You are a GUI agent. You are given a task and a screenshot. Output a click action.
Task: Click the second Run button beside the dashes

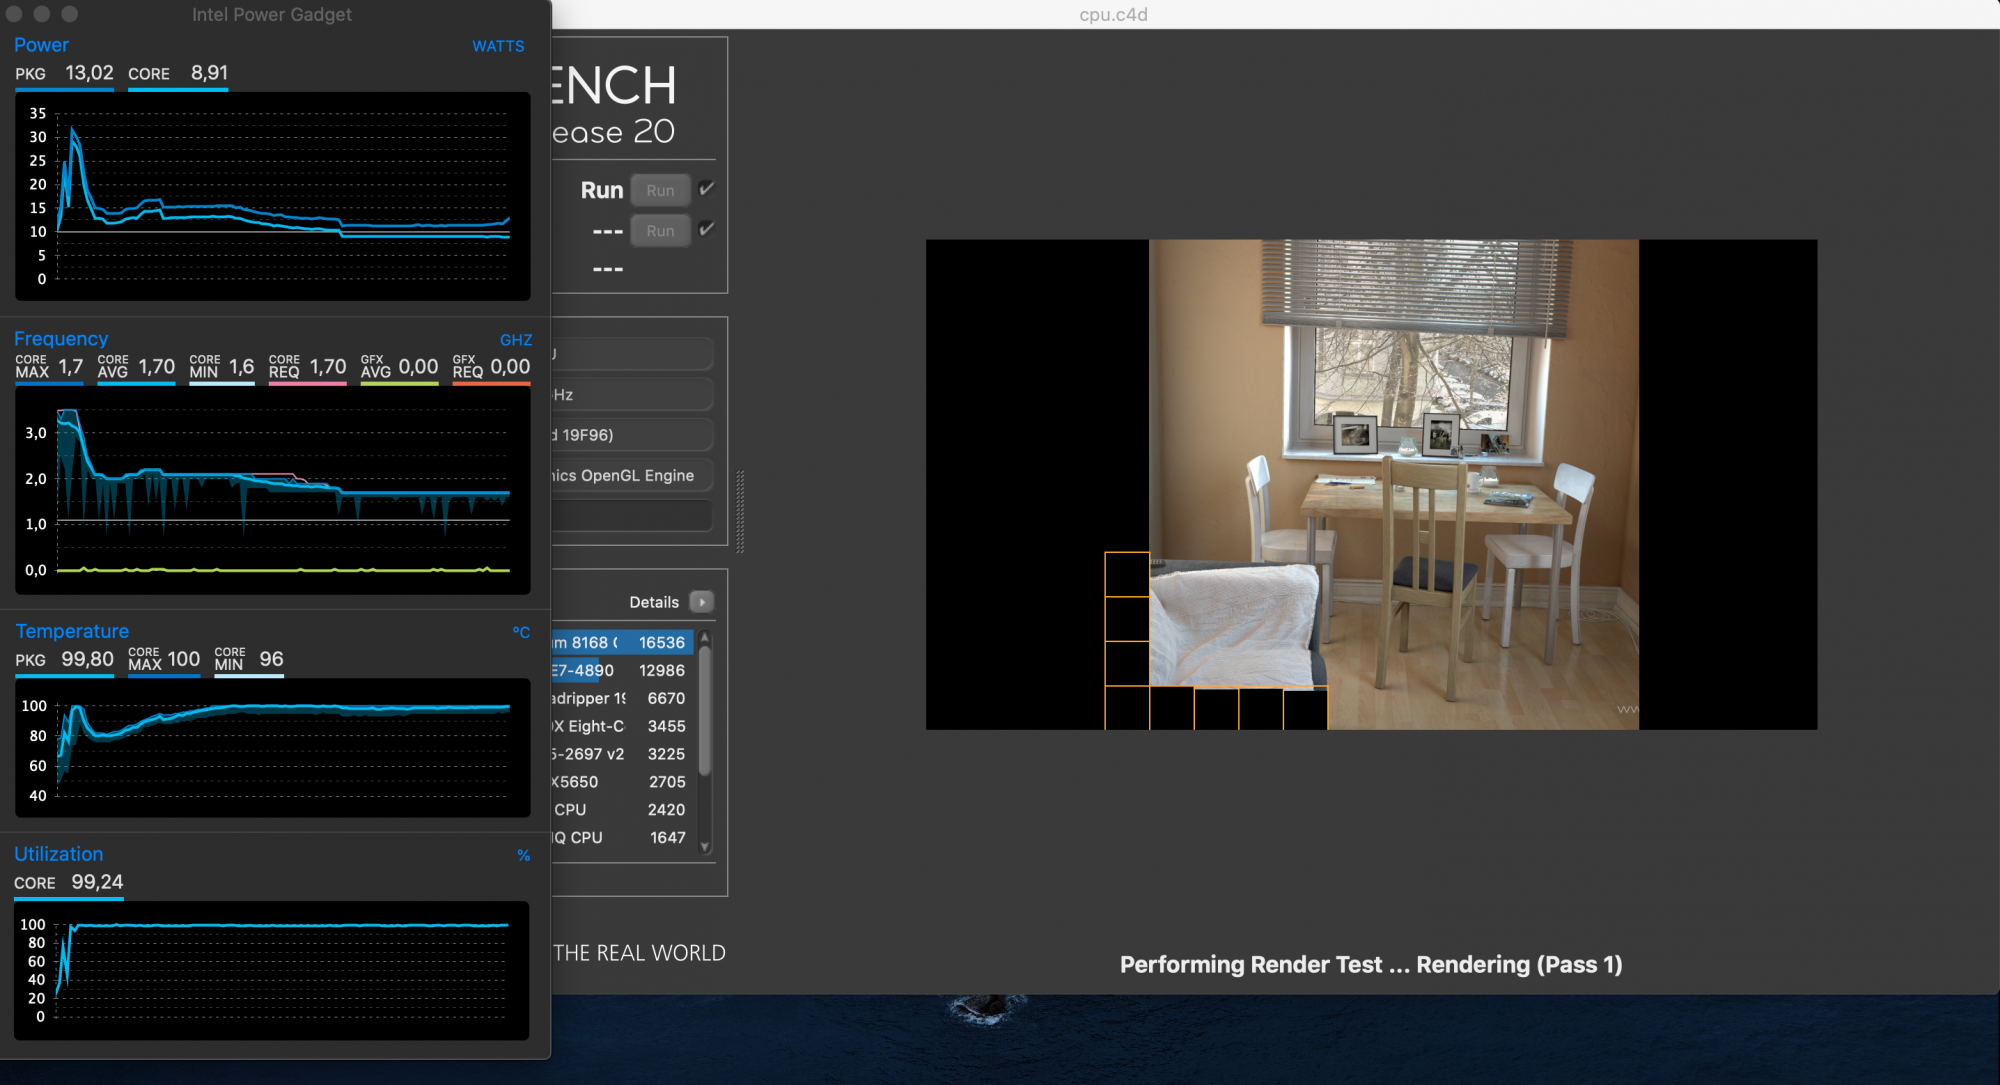(660, 231)
